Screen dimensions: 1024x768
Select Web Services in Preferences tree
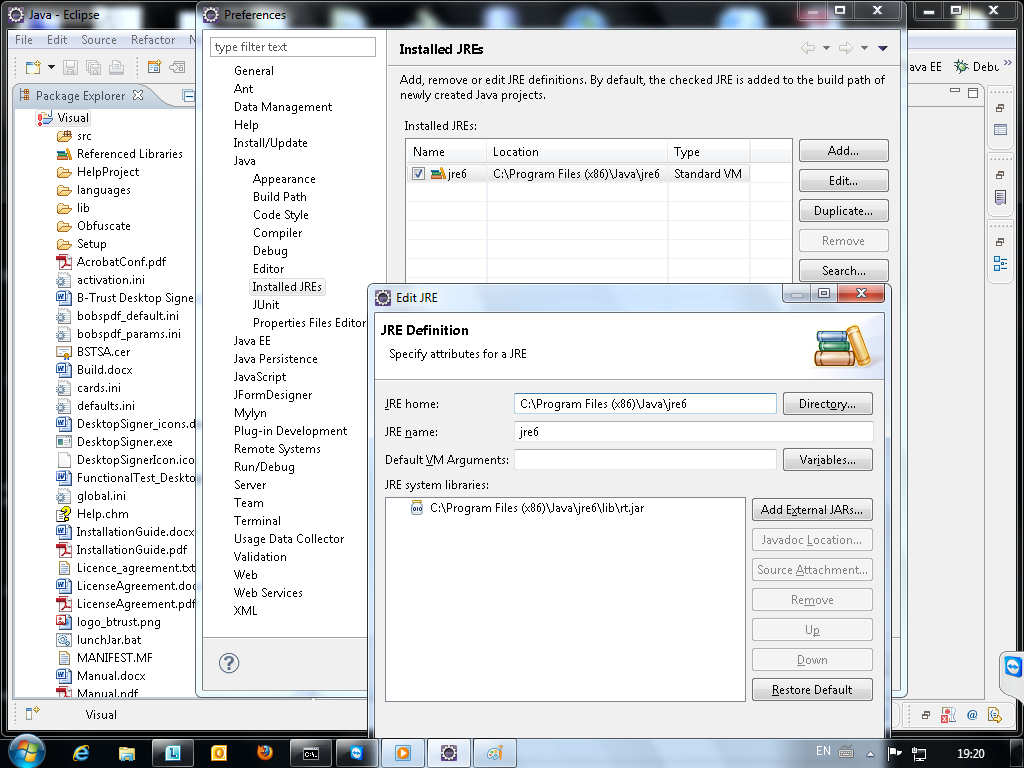coord(268,593)
